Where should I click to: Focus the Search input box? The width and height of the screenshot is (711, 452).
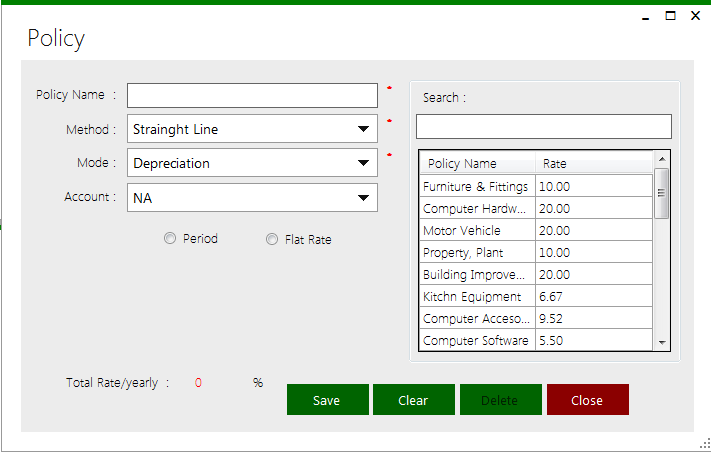543,127
